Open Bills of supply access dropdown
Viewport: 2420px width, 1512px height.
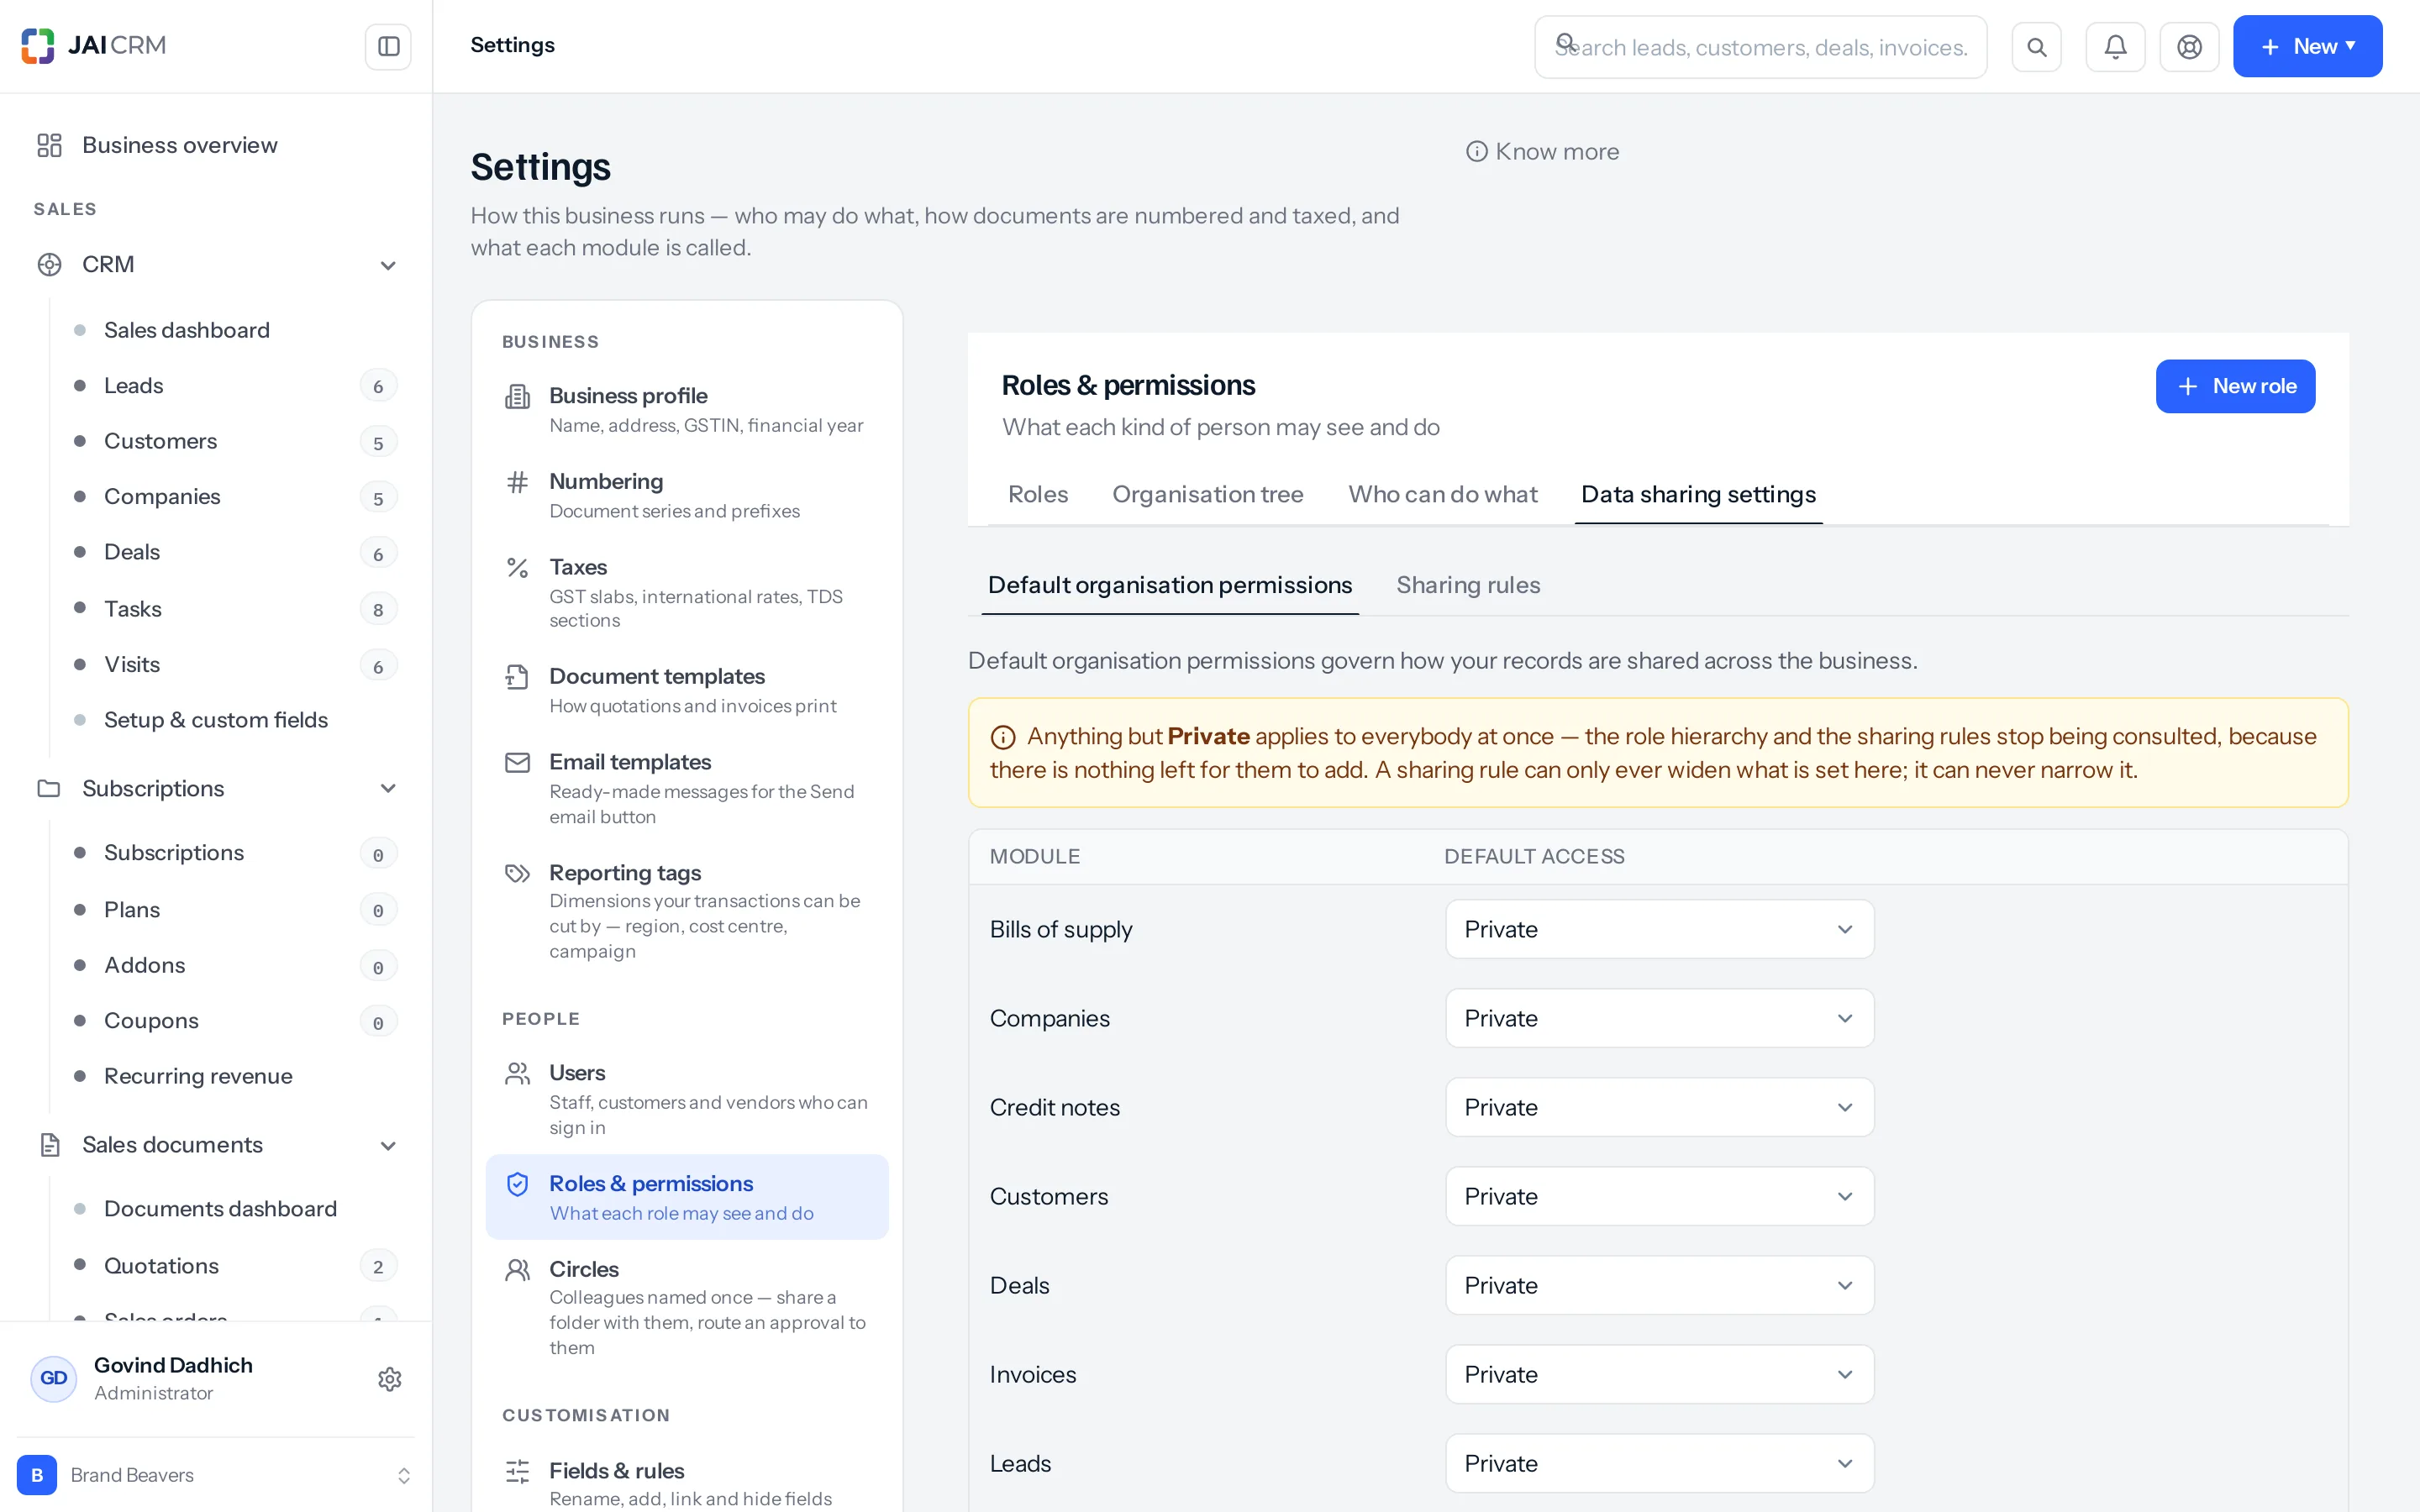1659,929
